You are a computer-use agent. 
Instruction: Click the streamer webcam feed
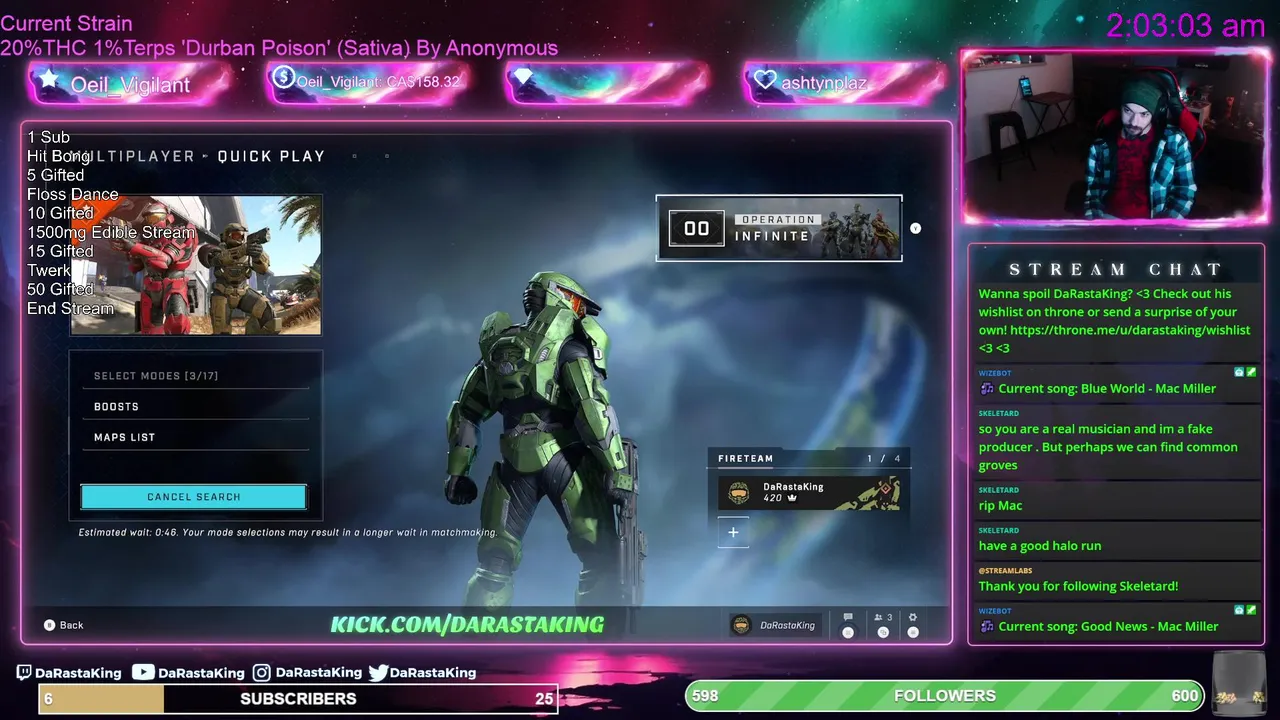point(1114,135)
